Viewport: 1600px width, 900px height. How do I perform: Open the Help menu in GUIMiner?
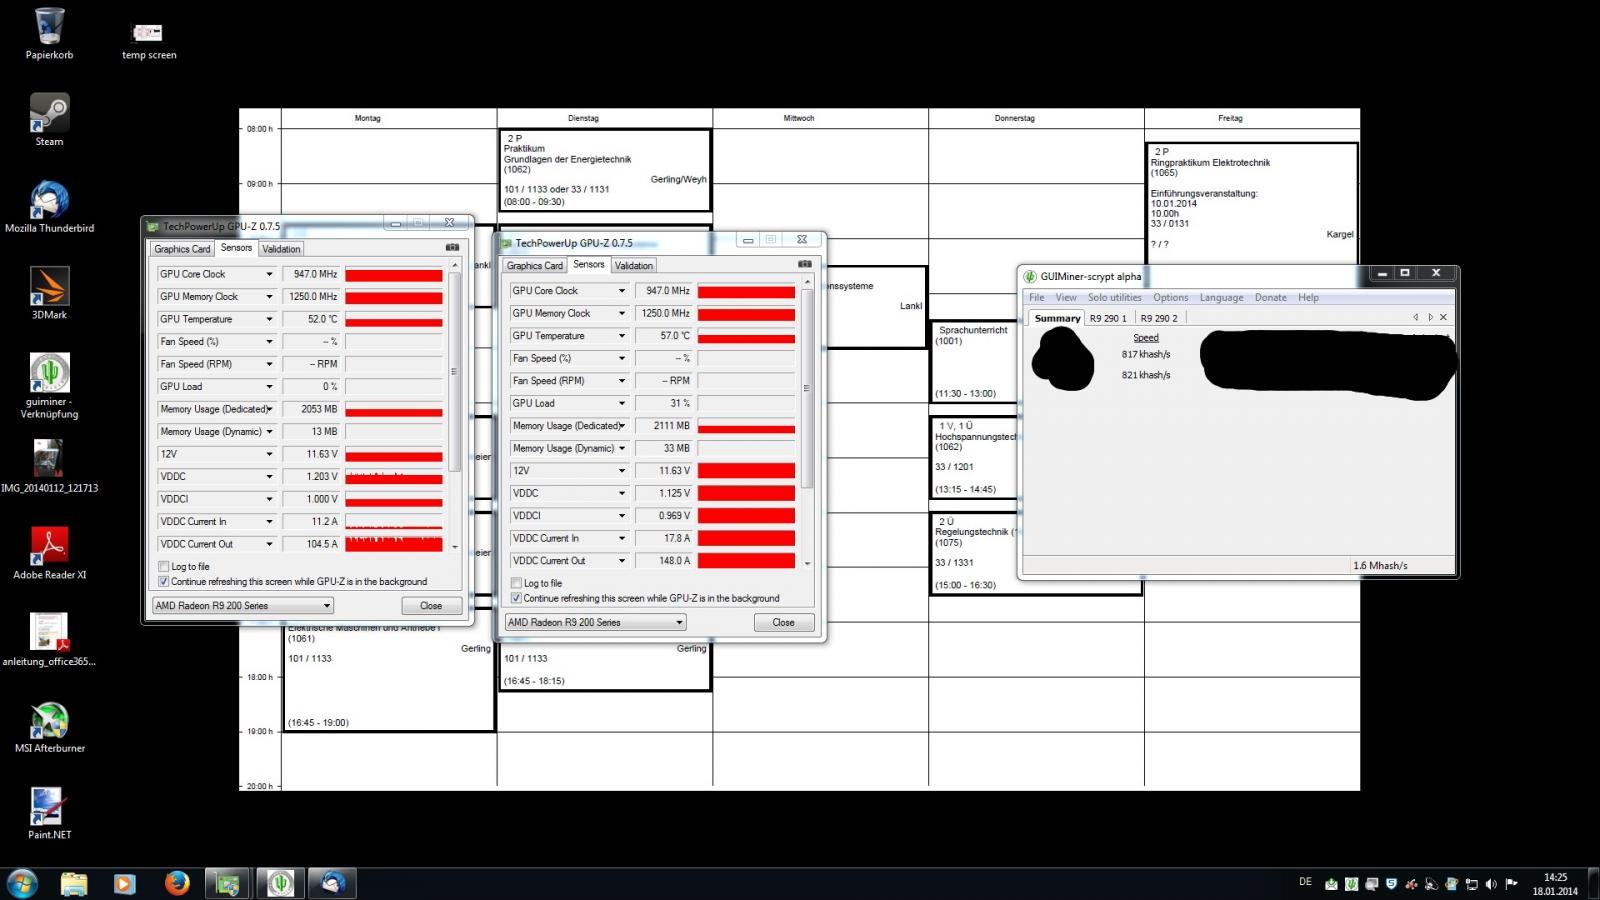[1308, 297]
